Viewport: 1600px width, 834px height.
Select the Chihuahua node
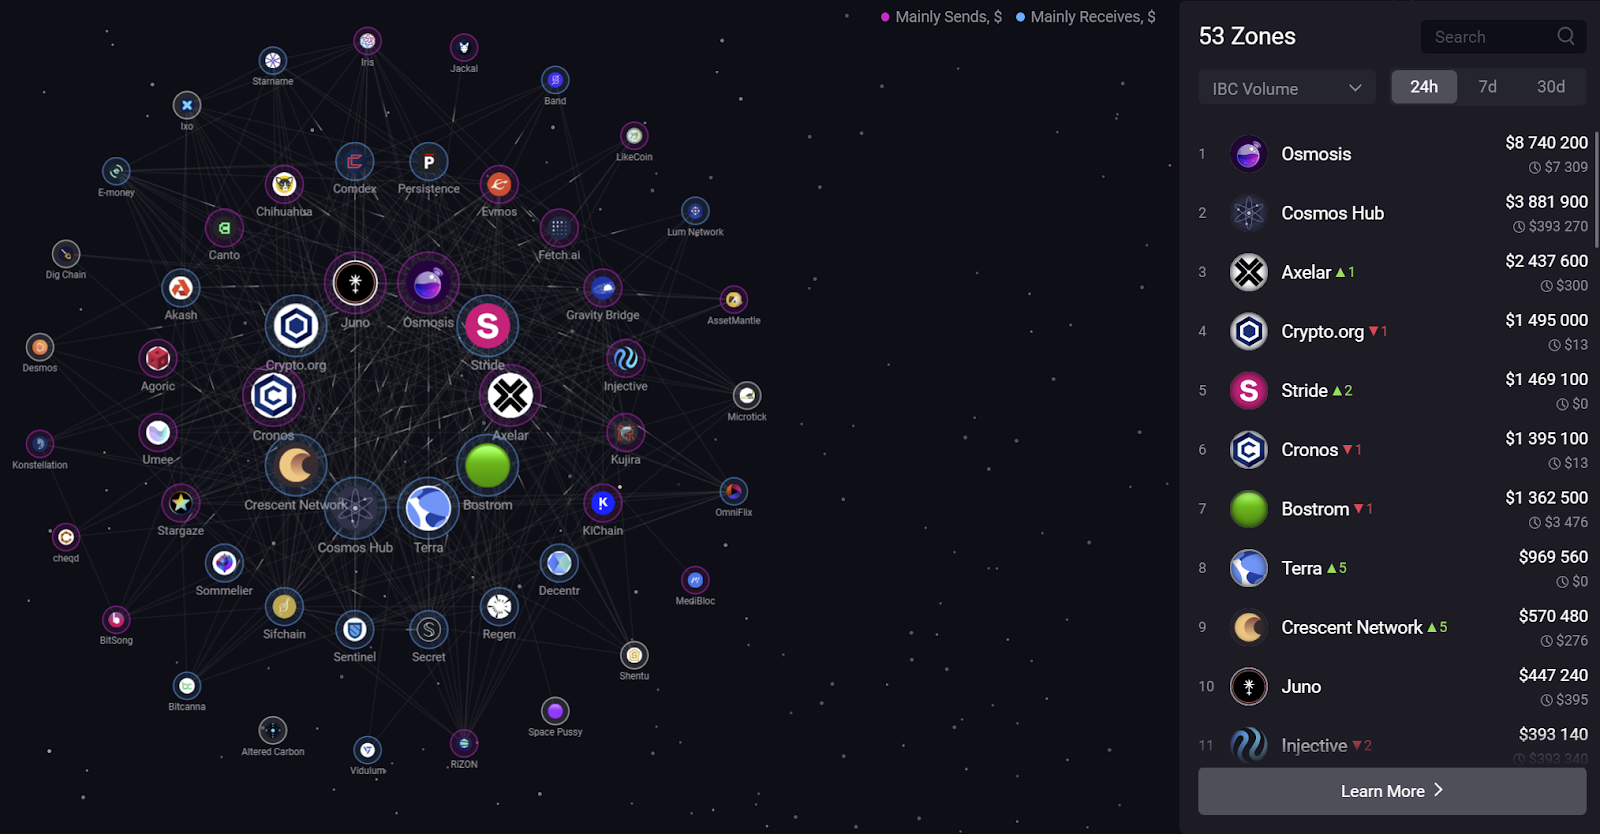point(284,184)
